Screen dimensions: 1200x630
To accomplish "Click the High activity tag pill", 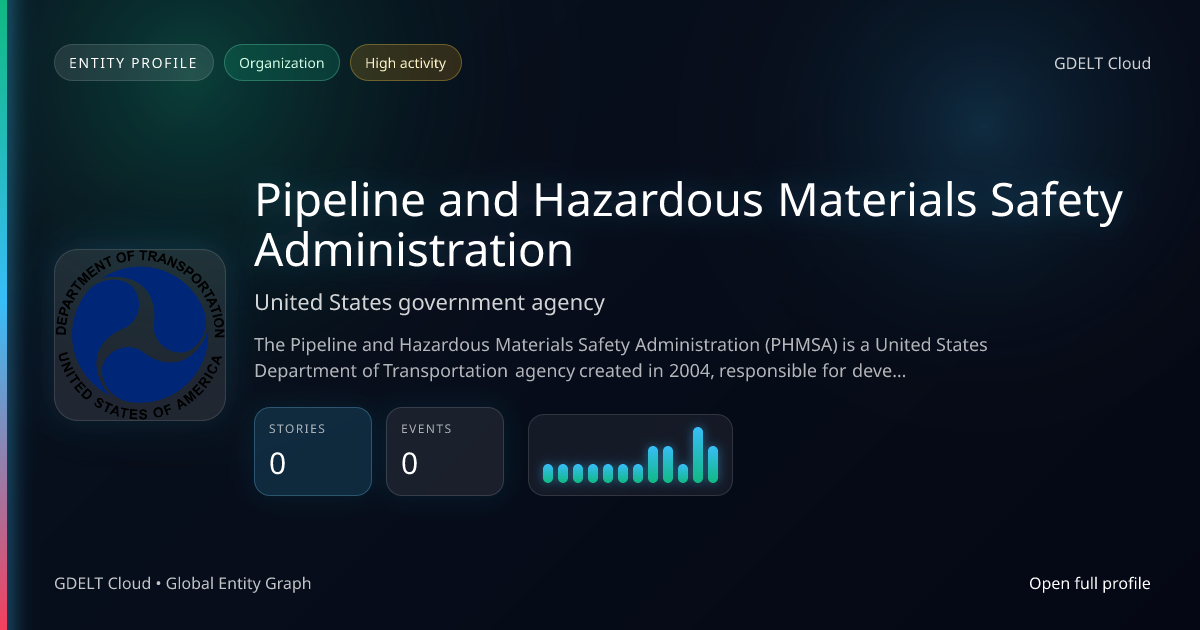I will pos(405,63).
